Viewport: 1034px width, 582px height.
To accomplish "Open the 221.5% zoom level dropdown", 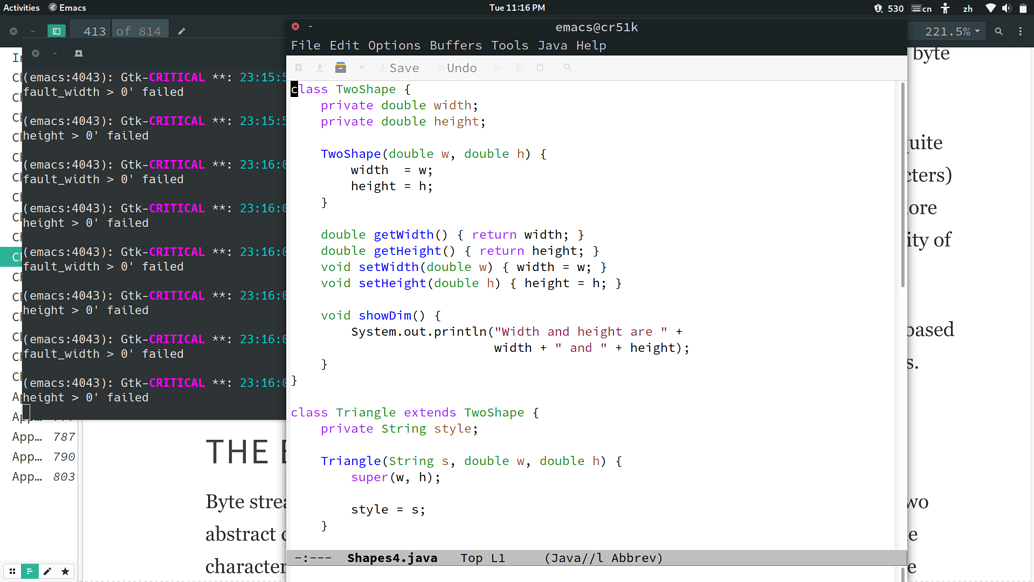I will pos(948,30).
